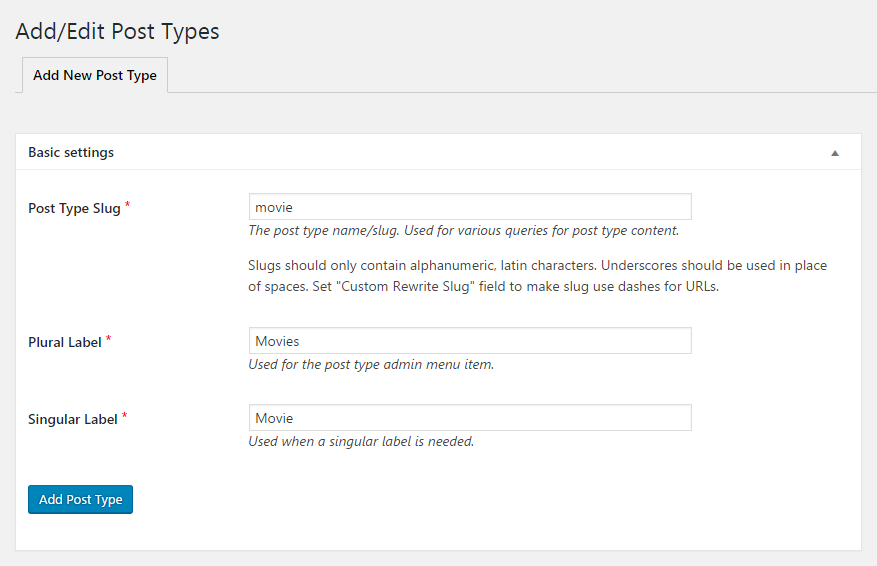Image resolution: width=877 pixels, height=566 pixels.
Task: Click the red asterisk beside Plural Label
Action: [109, 338]
